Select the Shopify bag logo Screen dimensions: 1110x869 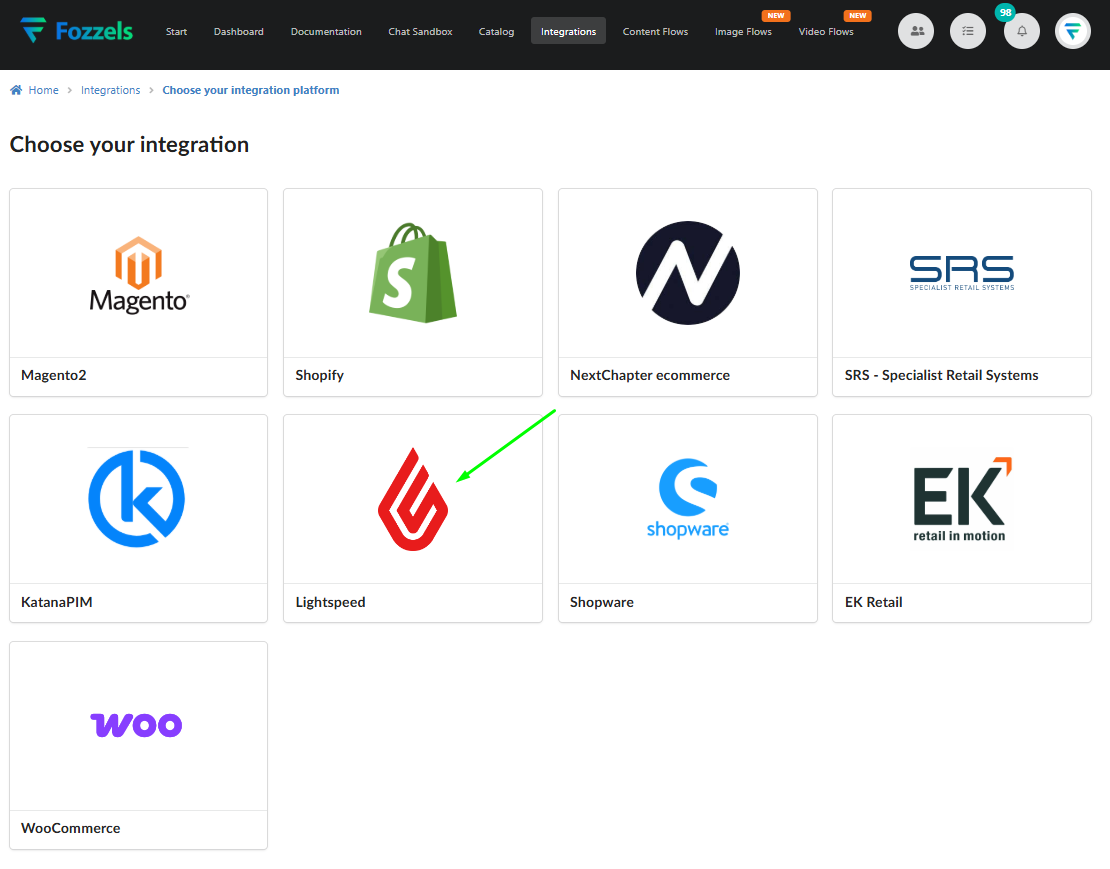[x=413, y=273]
